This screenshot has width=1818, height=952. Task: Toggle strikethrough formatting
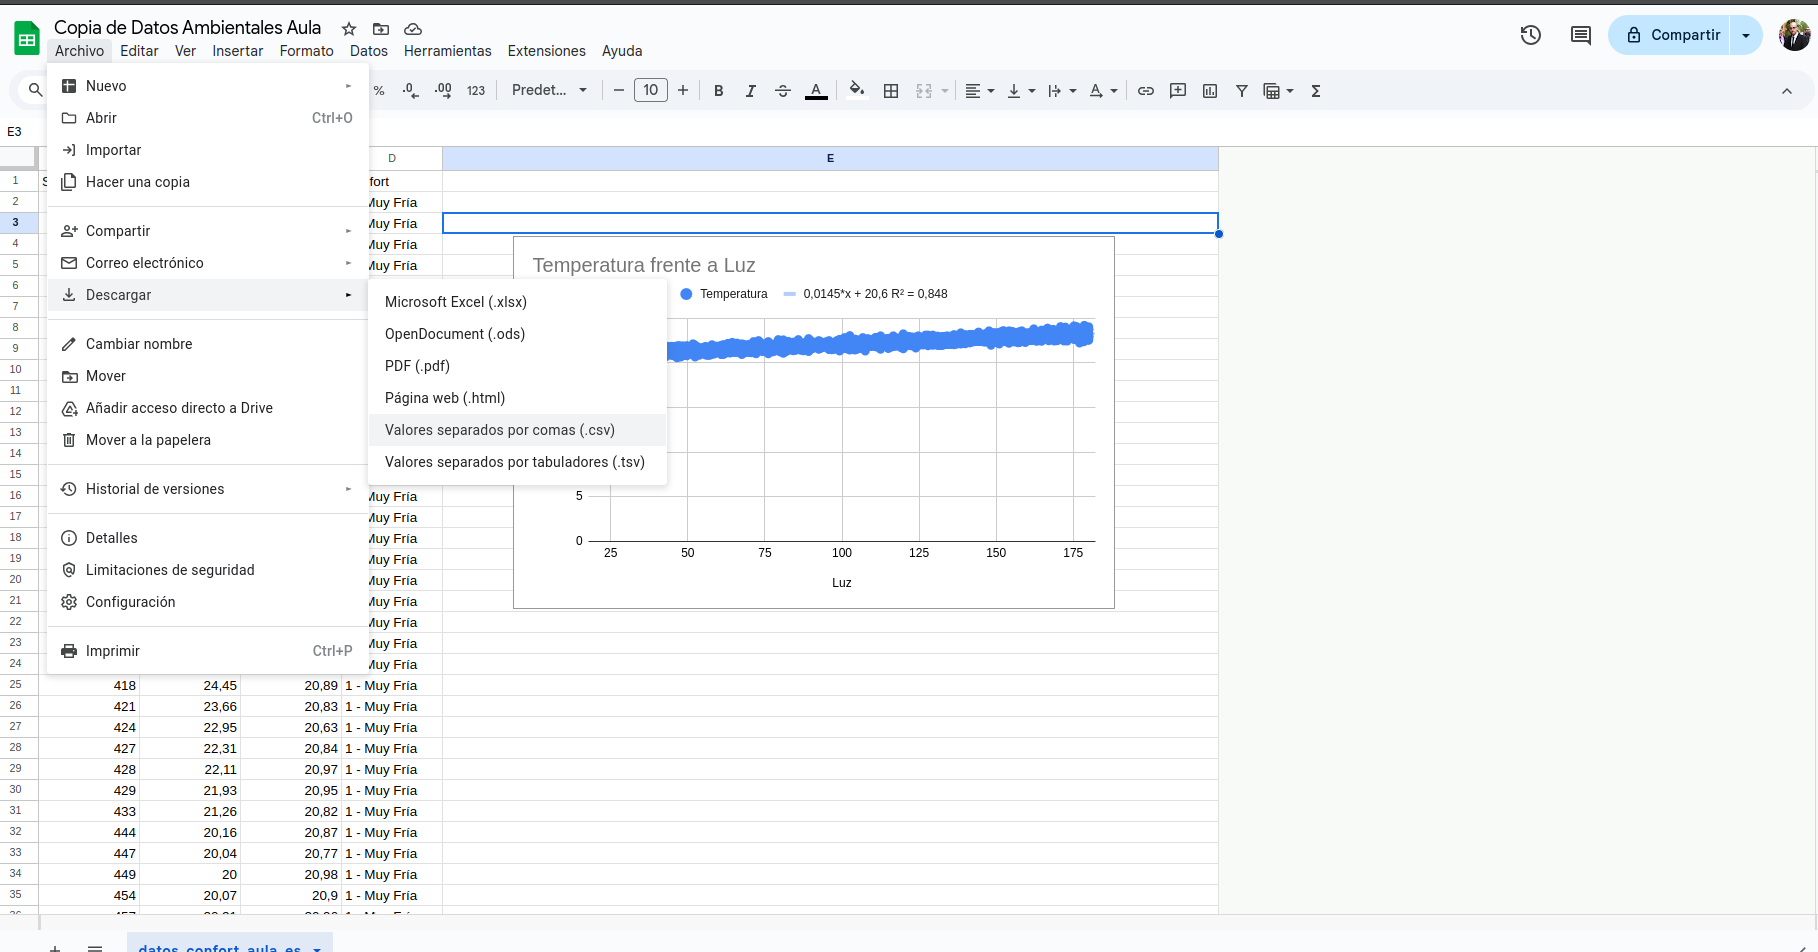point(783,91)
